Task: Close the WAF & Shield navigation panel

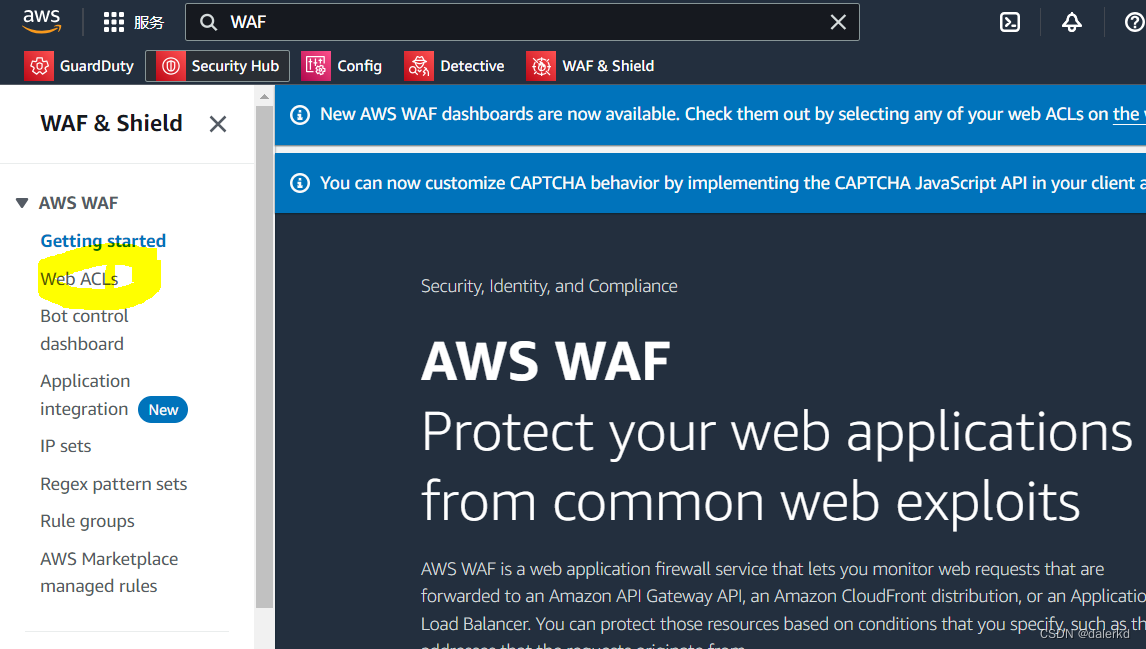Action: pyautogui.click(x=218, y=124)
